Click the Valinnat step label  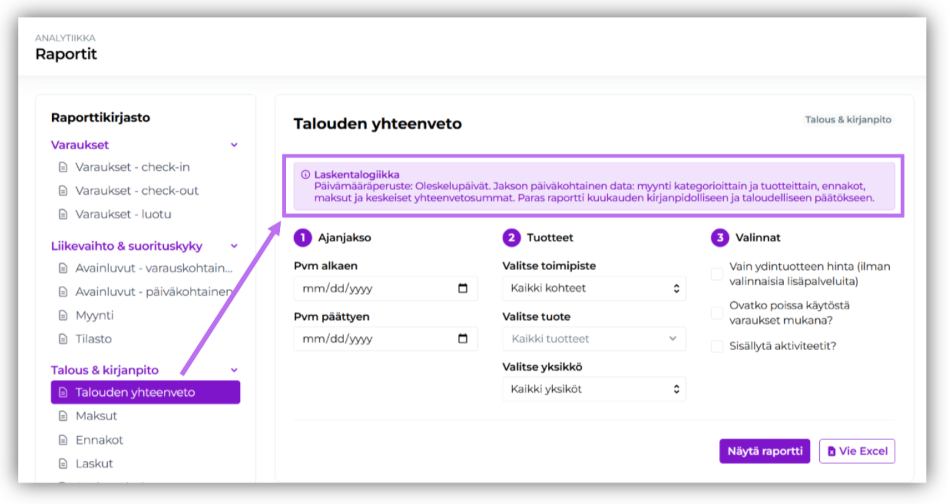tap(758, 237)
